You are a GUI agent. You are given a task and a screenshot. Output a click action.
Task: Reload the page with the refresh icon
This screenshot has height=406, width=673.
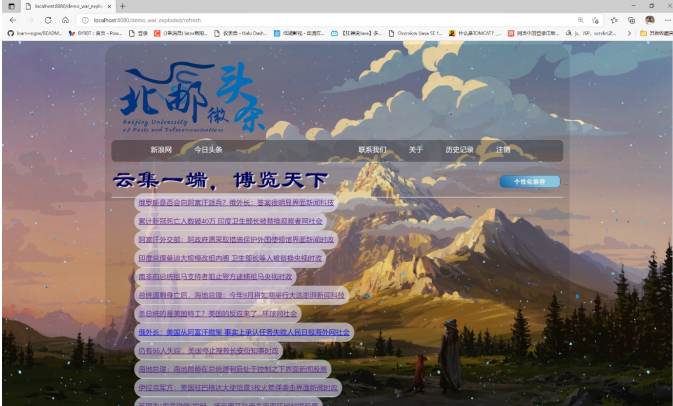(48, 20)
